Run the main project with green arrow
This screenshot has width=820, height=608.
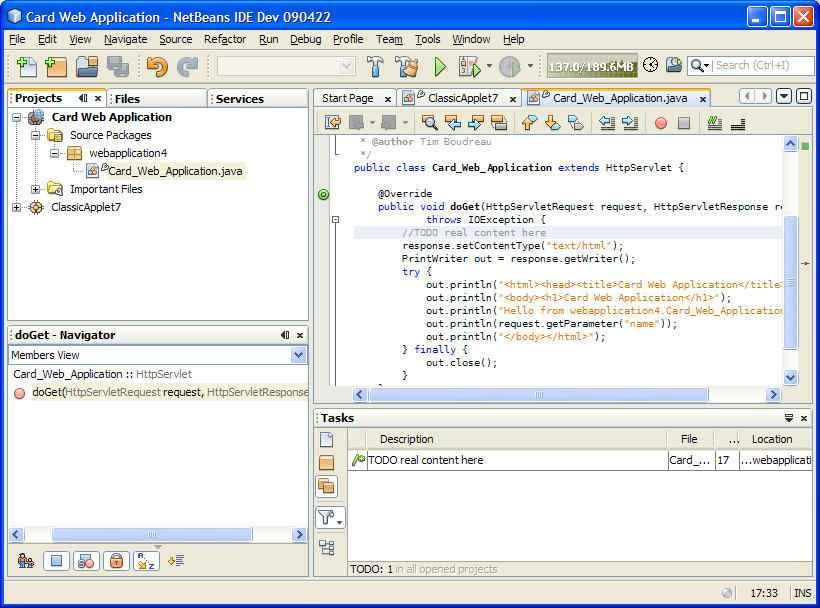pyautogui.click(x=440, y=67)
